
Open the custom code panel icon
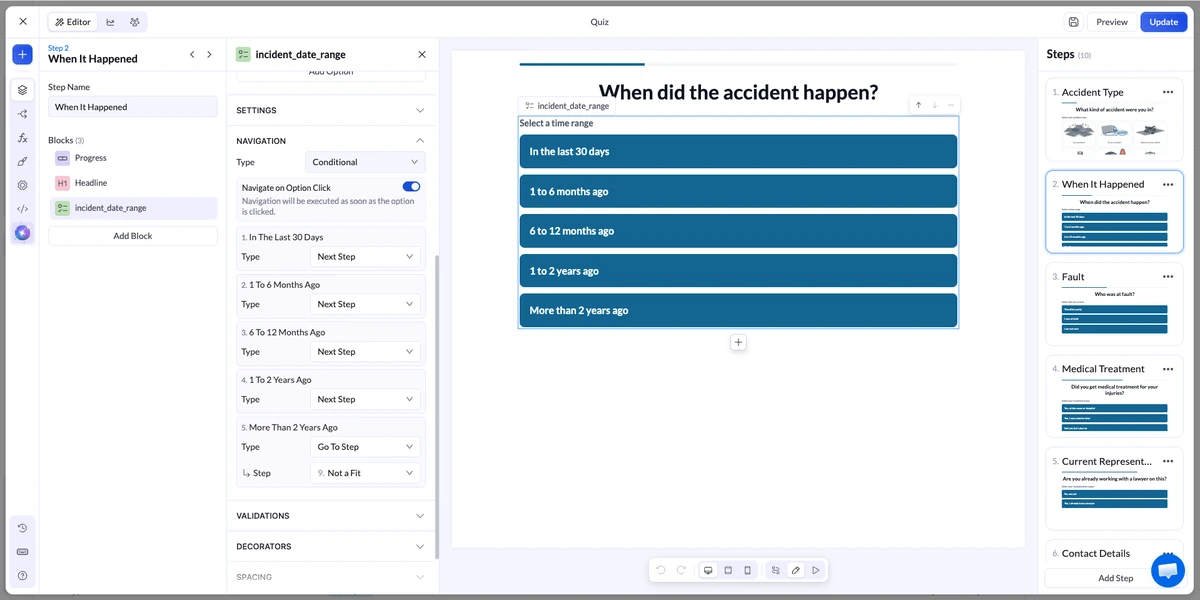pyautogui.click(x=22, y=209)
